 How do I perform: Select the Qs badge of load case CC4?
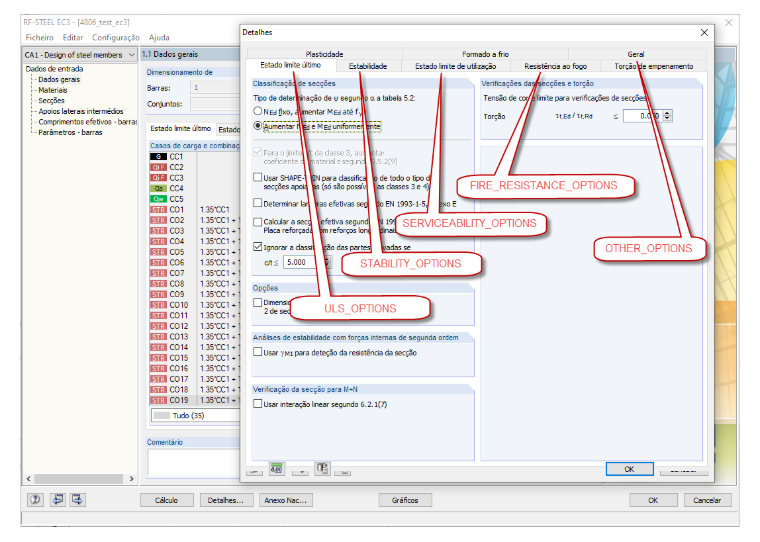[x=158, y=189]
